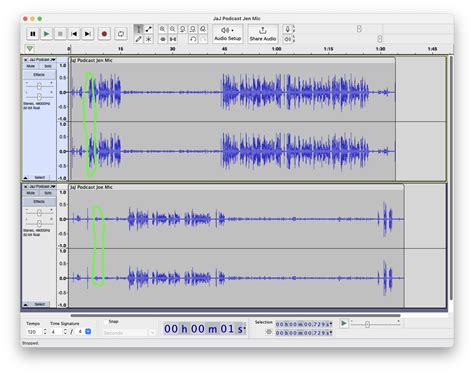This screenshot has height=374, width=474.
Task: Adjust the playback level slider in meter toolbar
Action: (x=380, y=39)
